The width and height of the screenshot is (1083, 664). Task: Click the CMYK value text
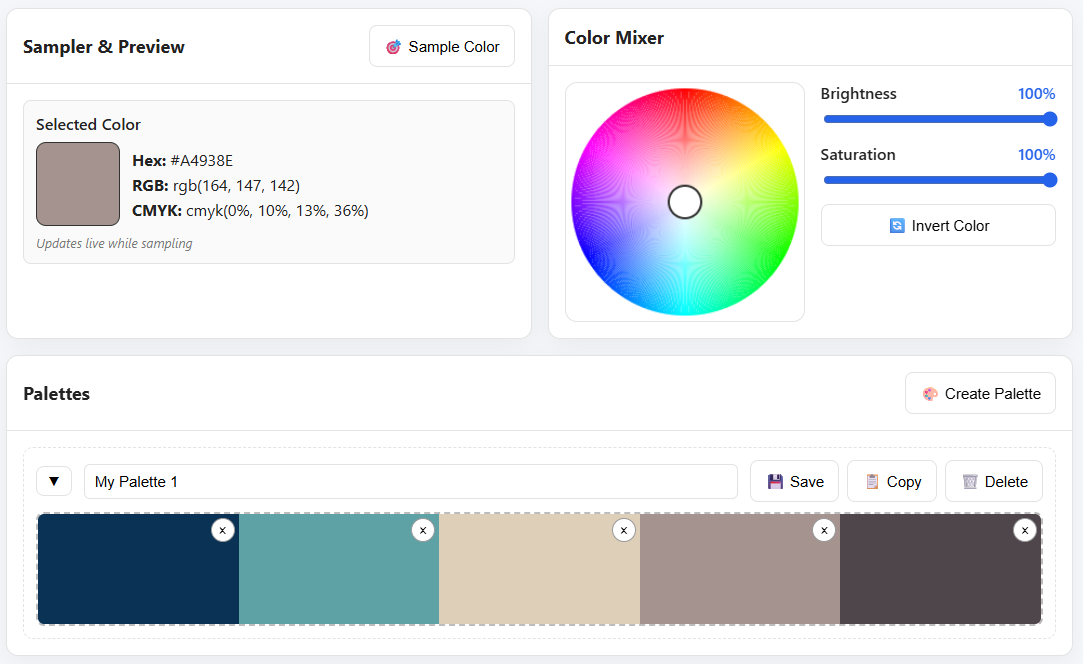pyautogui.click(x=277, y=210)
